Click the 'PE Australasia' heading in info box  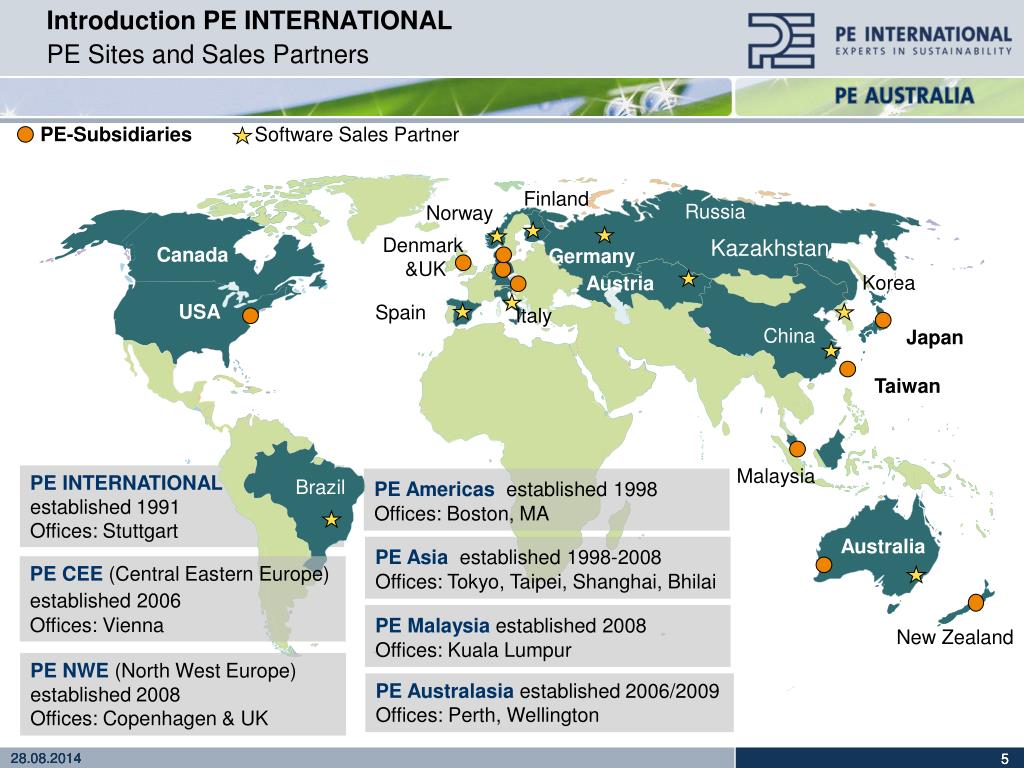tap(445, 691)
